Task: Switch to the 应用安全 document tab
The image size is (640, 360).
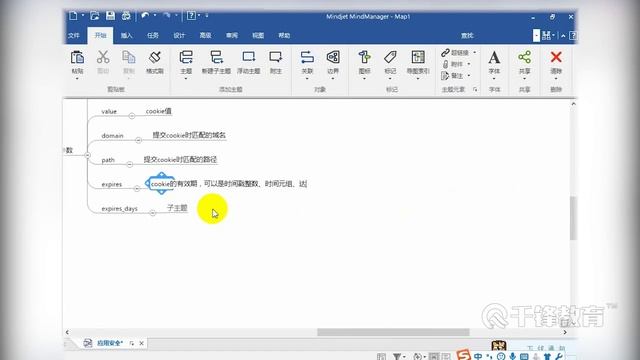Action: coord(109,343)
